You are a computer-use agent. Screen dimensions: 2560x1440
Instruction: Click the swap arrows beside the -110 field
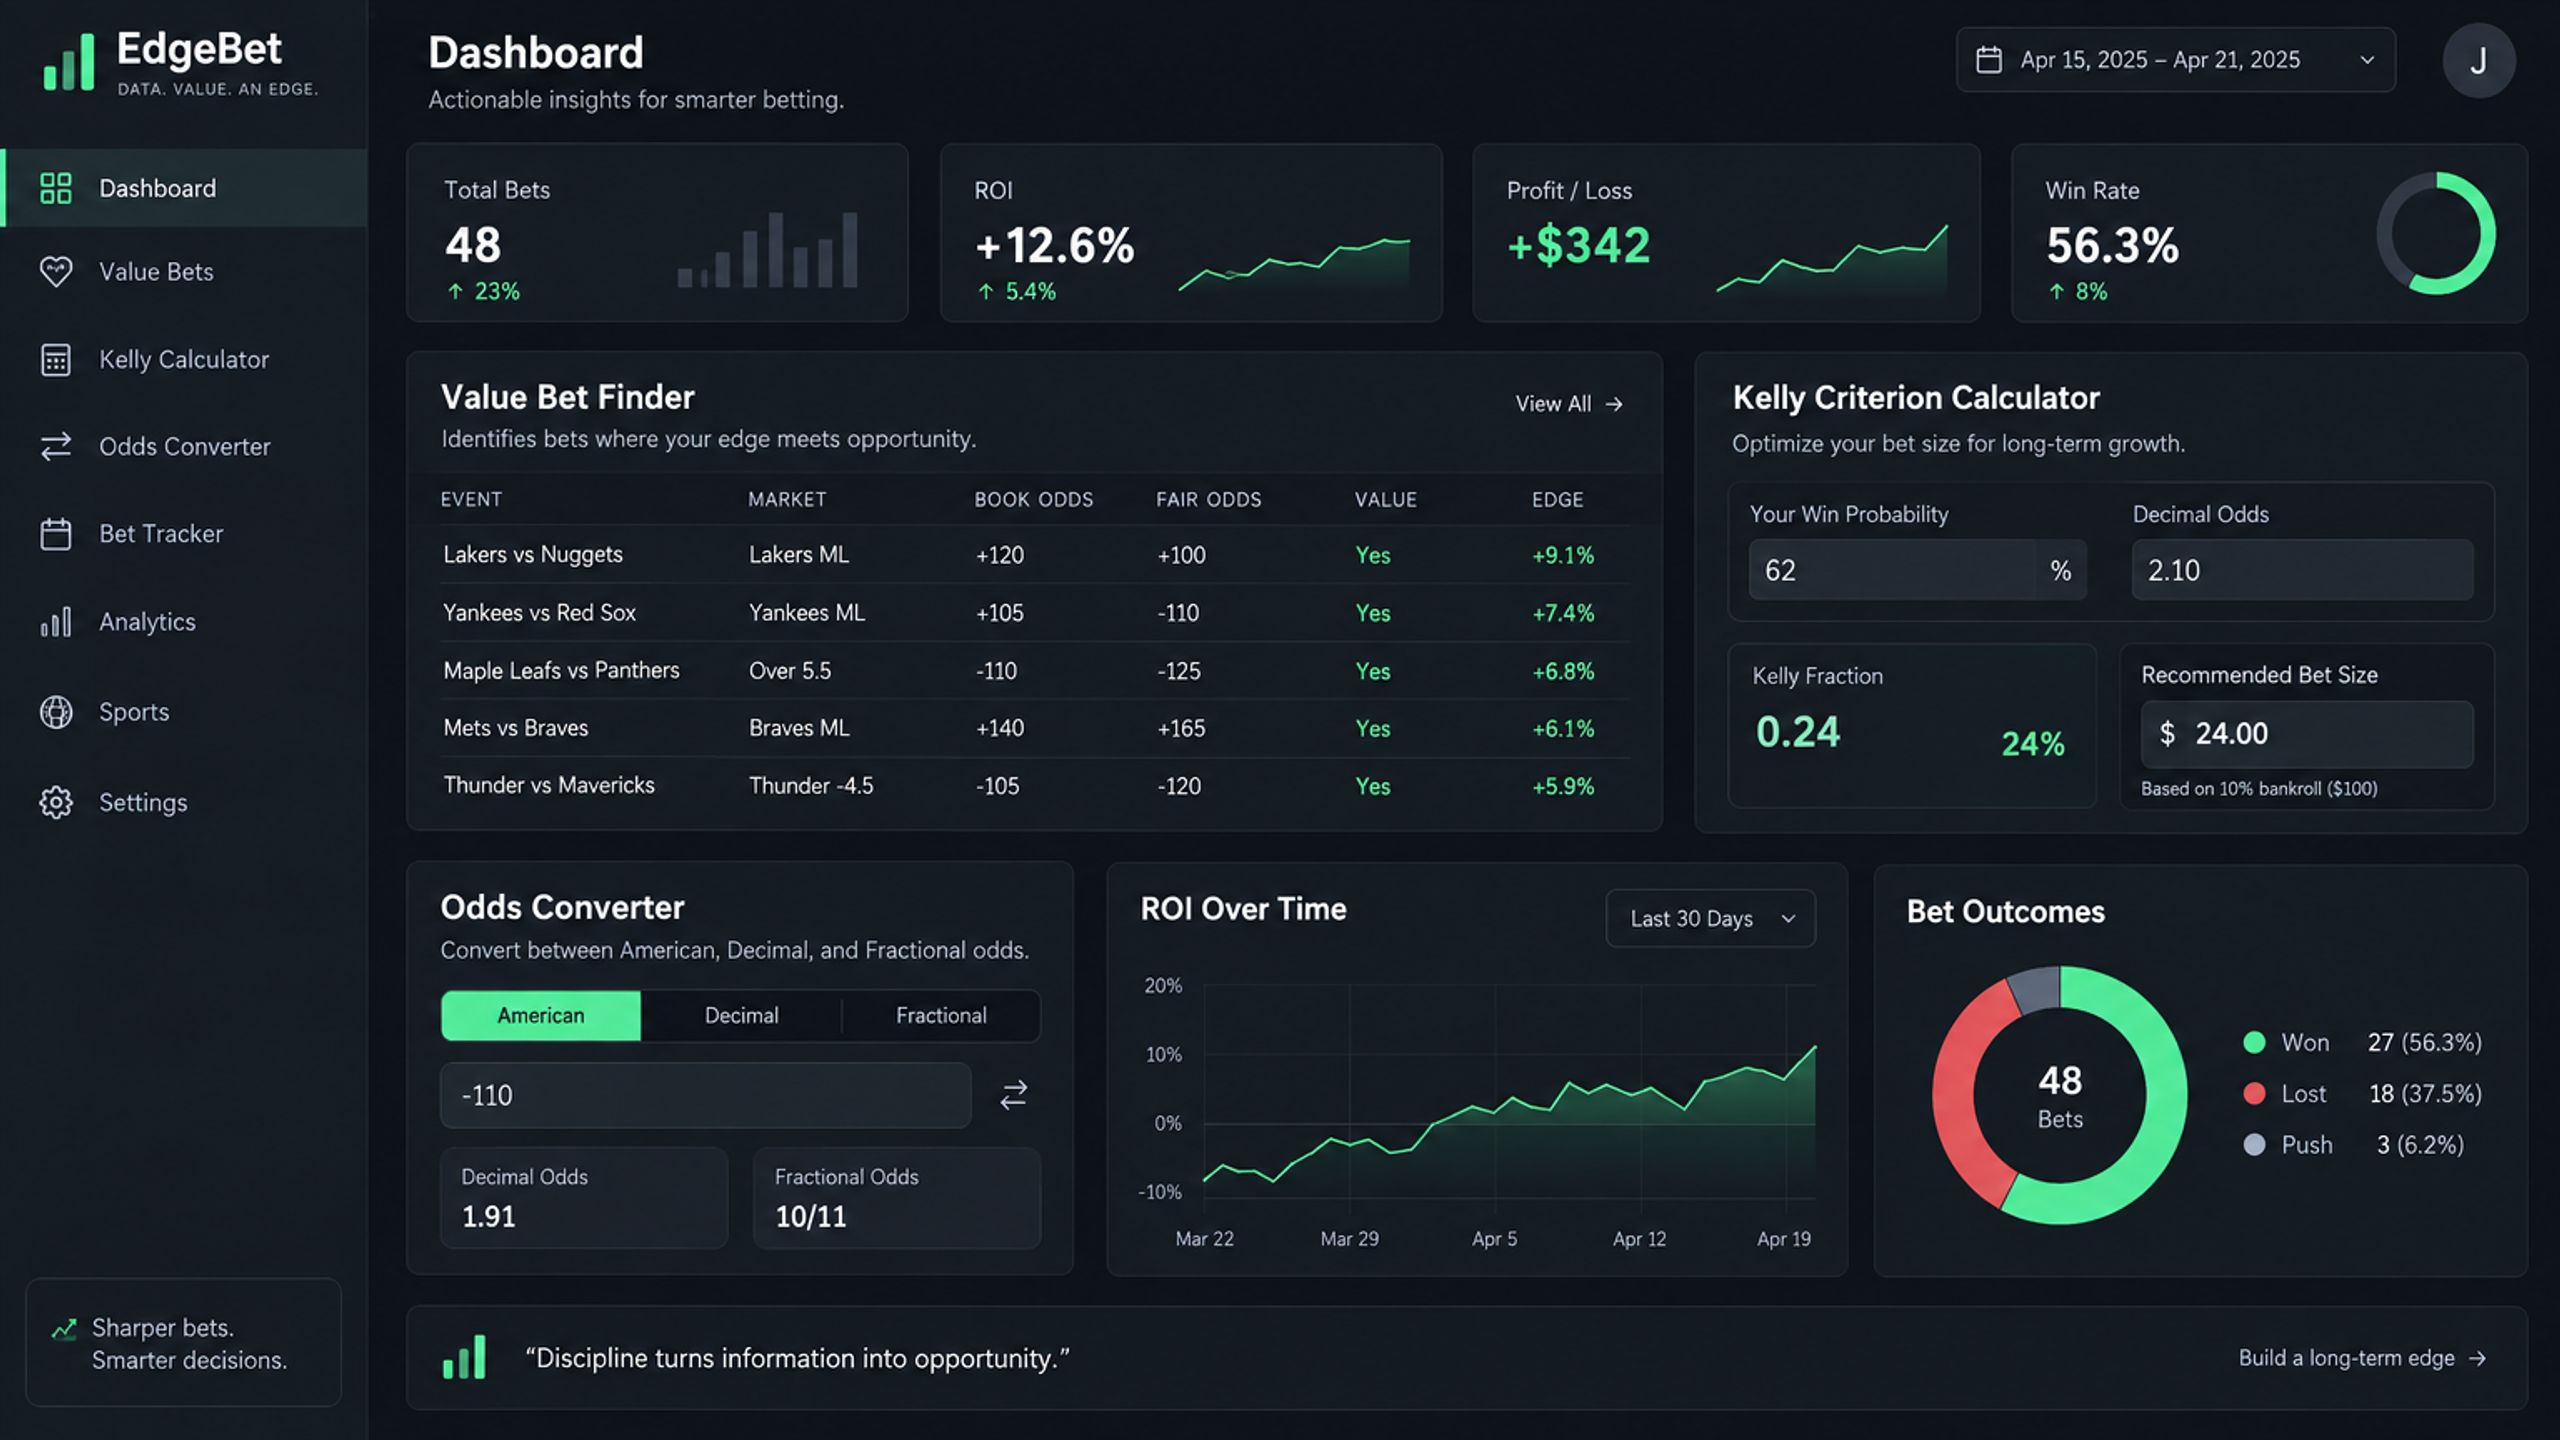coord(1014,1095)
